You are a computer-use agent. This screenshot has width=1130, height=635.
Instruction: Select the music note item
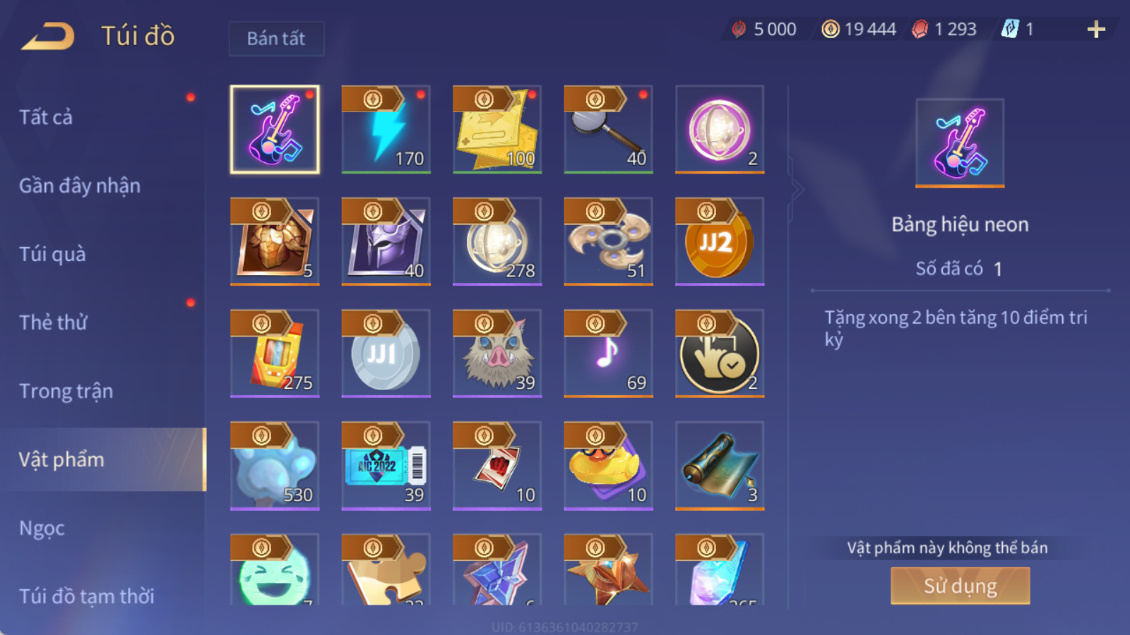pos(608,353)
